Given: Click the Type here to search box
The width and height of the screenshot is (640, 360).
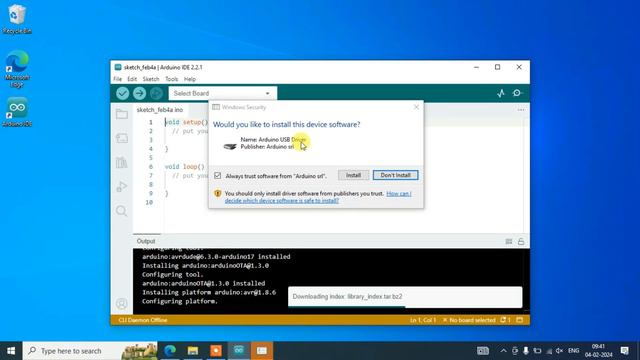Looking at the screenshot, I should pos(90,351).
